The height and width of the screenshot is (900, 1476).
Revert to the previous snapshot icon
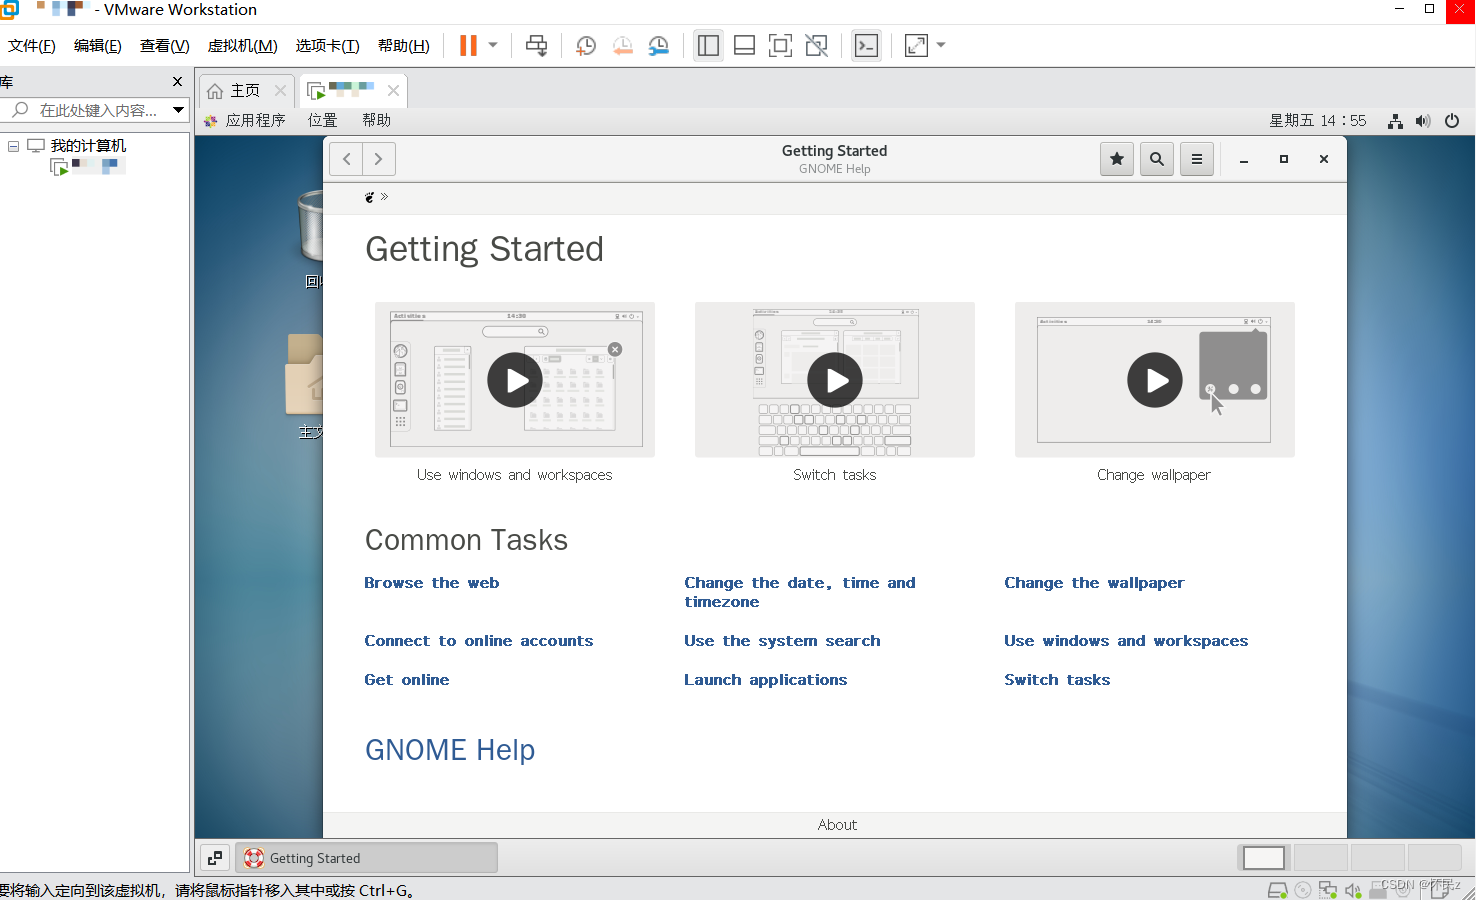coord(622,45)
